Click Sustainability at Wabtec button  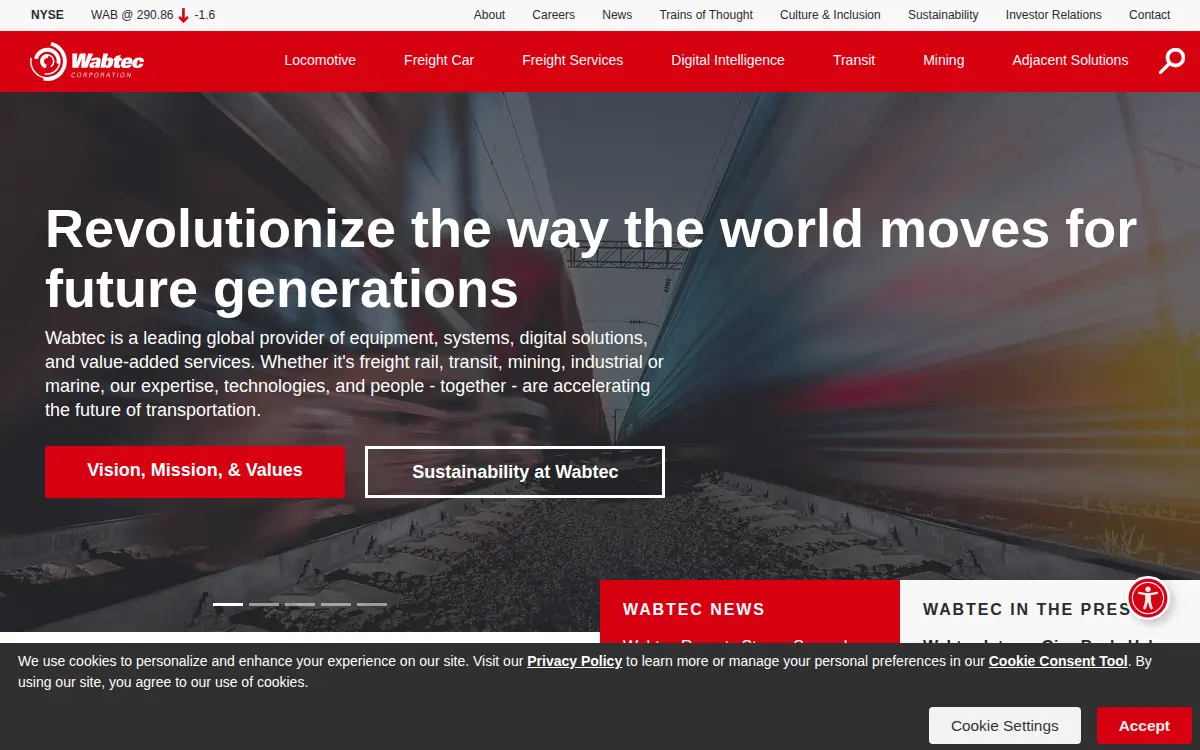click(x=515, y=472)
